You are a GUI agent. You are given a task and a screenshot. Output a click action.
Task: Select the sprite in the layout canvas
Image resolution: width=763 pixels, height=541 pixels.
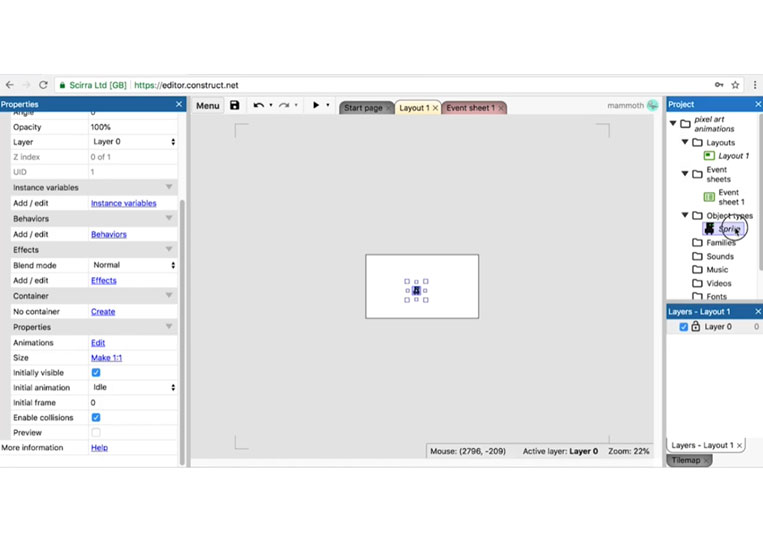(x=417, y=290)
